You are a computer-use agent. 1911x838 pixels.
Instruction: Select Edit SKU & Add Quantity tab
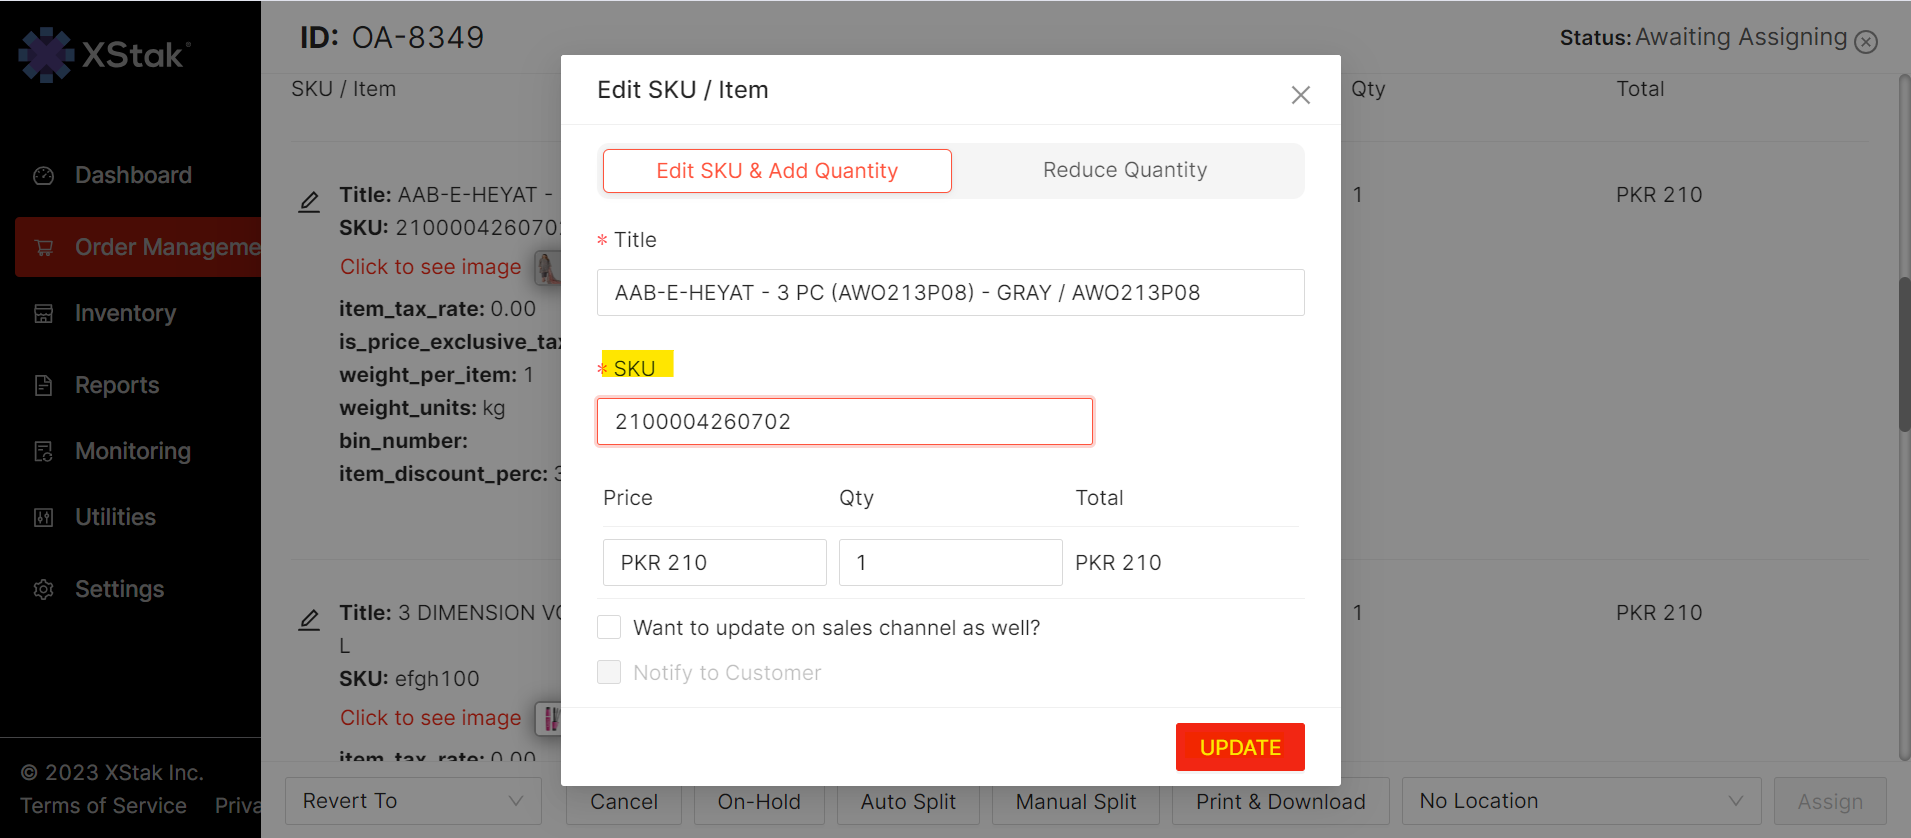[x=777, y=171]
